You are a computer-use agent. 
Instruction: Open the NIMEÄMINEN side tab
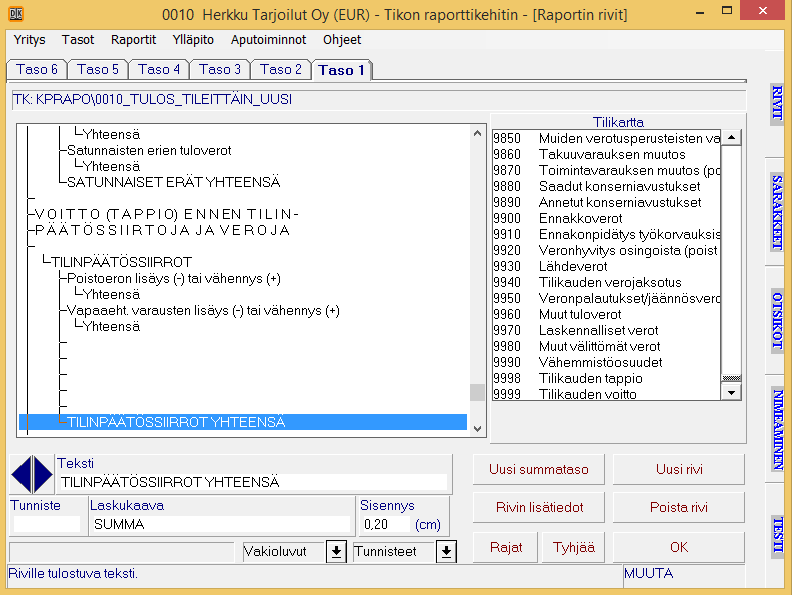[777, 430]
